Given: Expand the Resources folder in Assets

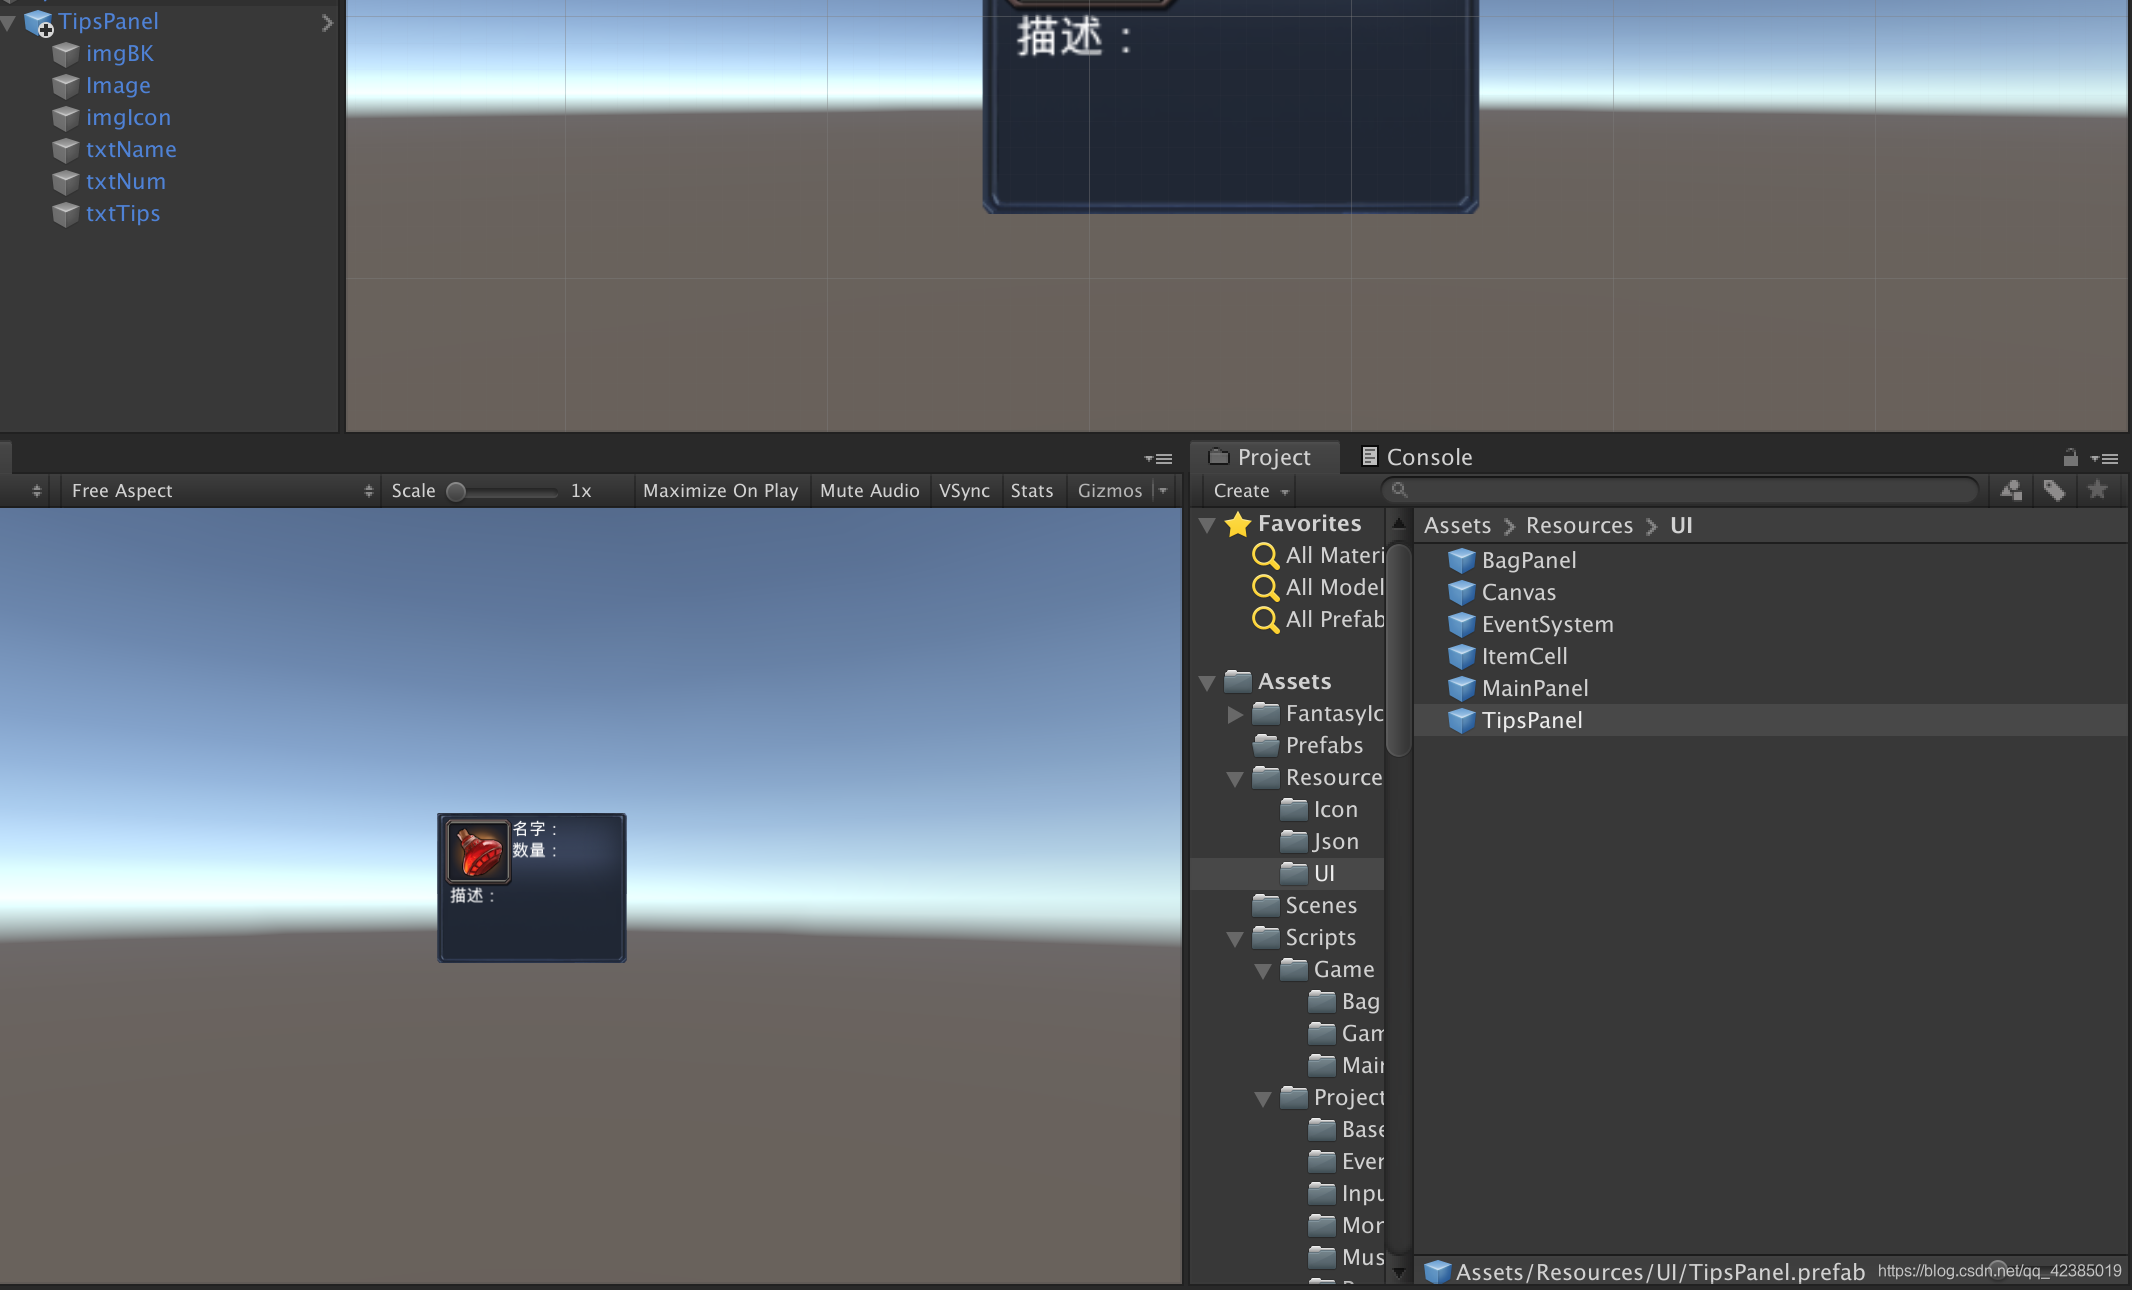Looking at the screenshot, I should pos(1234,777).
